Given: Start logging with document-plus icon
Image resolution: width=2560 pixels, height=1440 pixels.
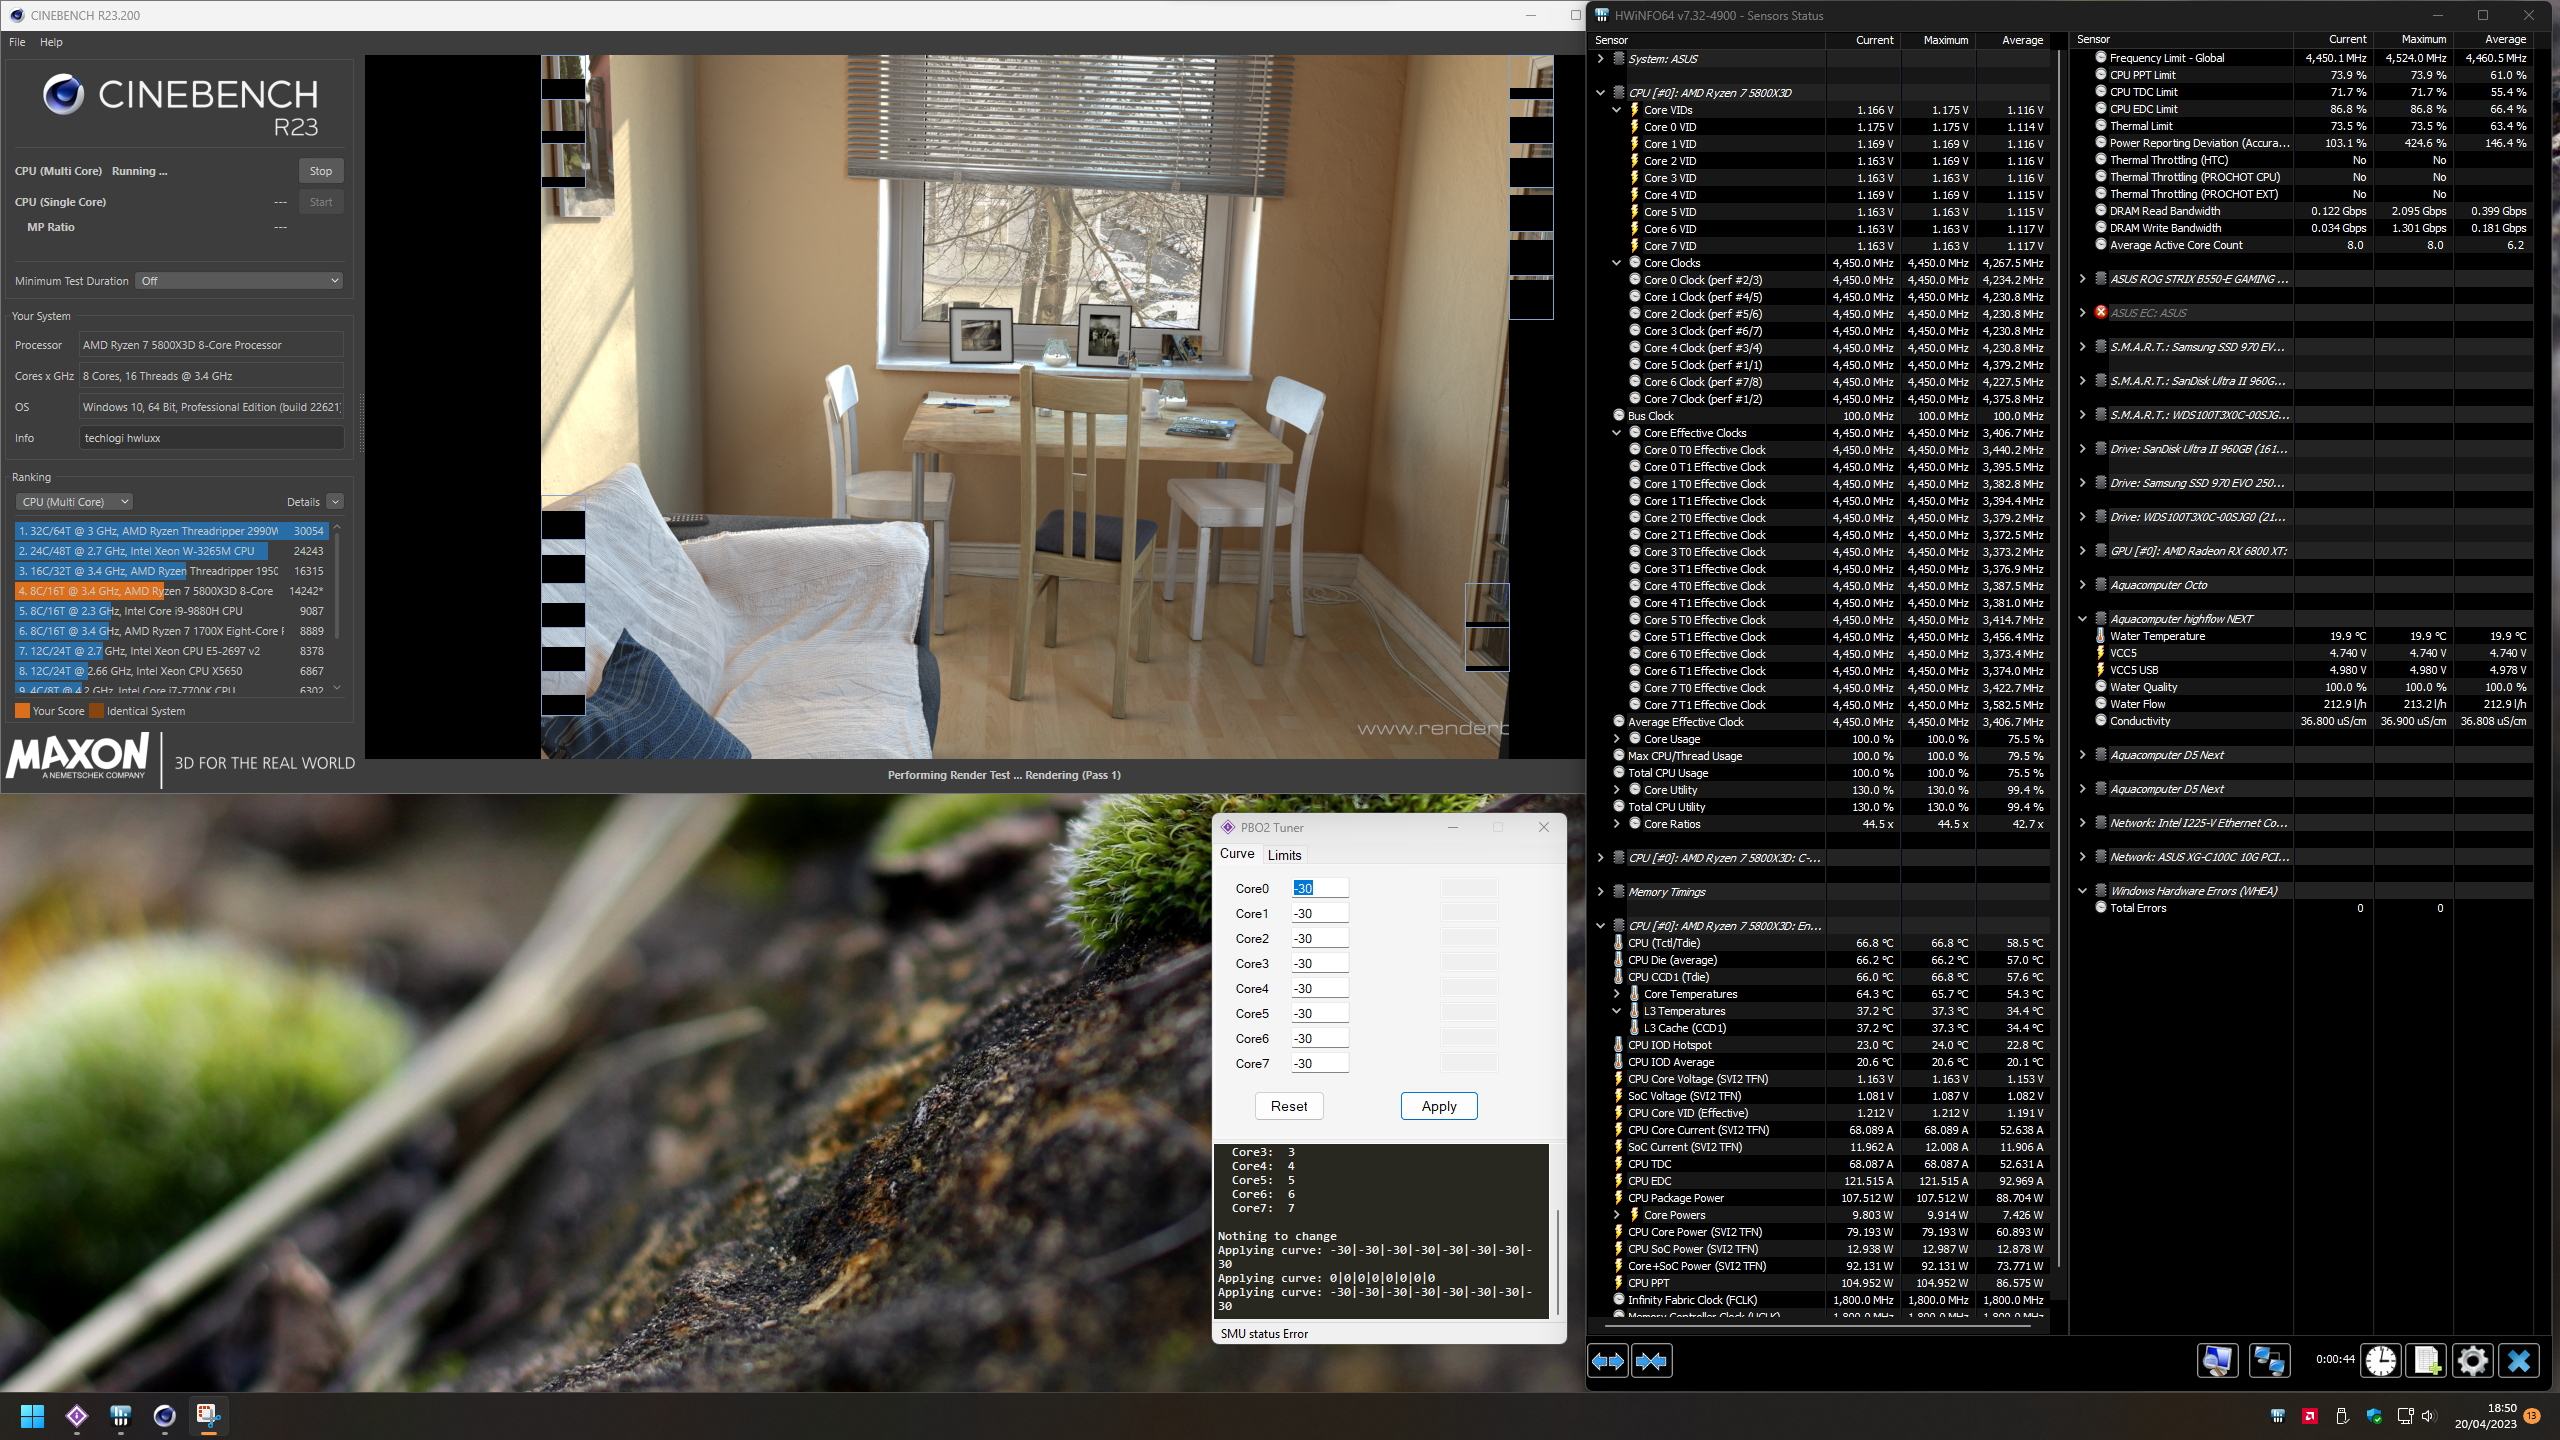Looking at the screenshot, I should (2427, 1361).
